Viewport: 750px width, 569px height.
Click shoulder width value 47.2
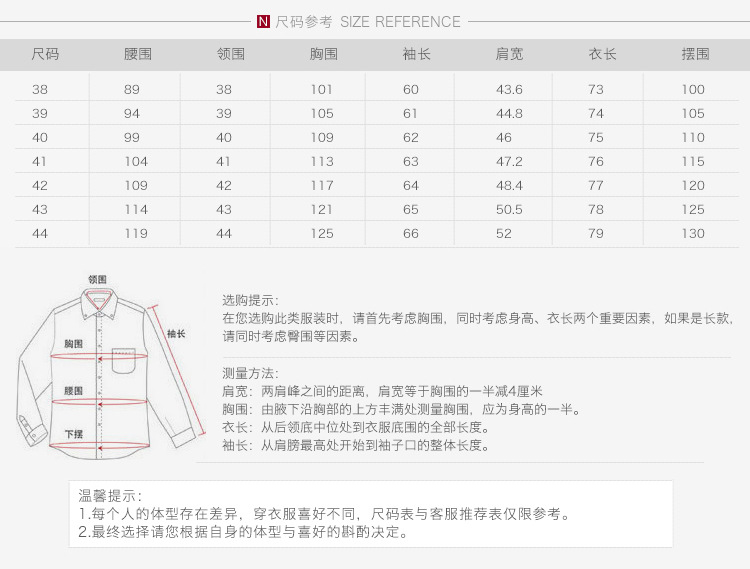(509, 162)
